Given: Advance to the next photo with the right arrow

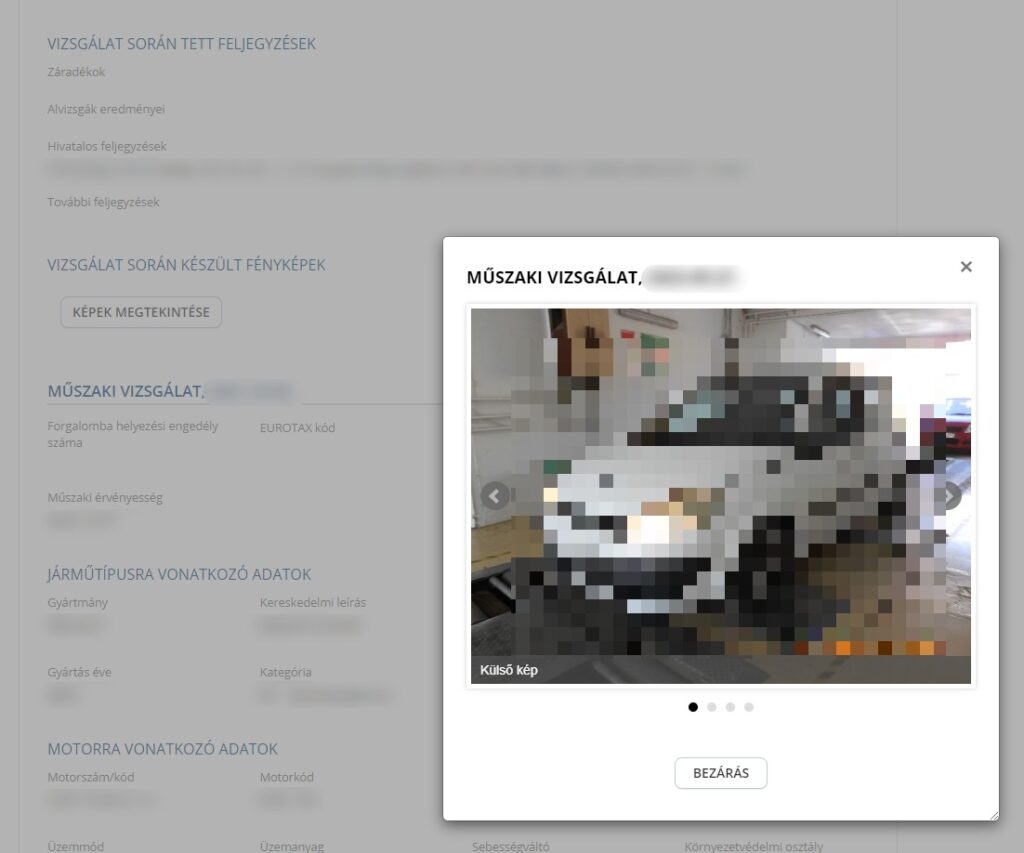Looking at the screenshot, I should (x=952, y=496).
